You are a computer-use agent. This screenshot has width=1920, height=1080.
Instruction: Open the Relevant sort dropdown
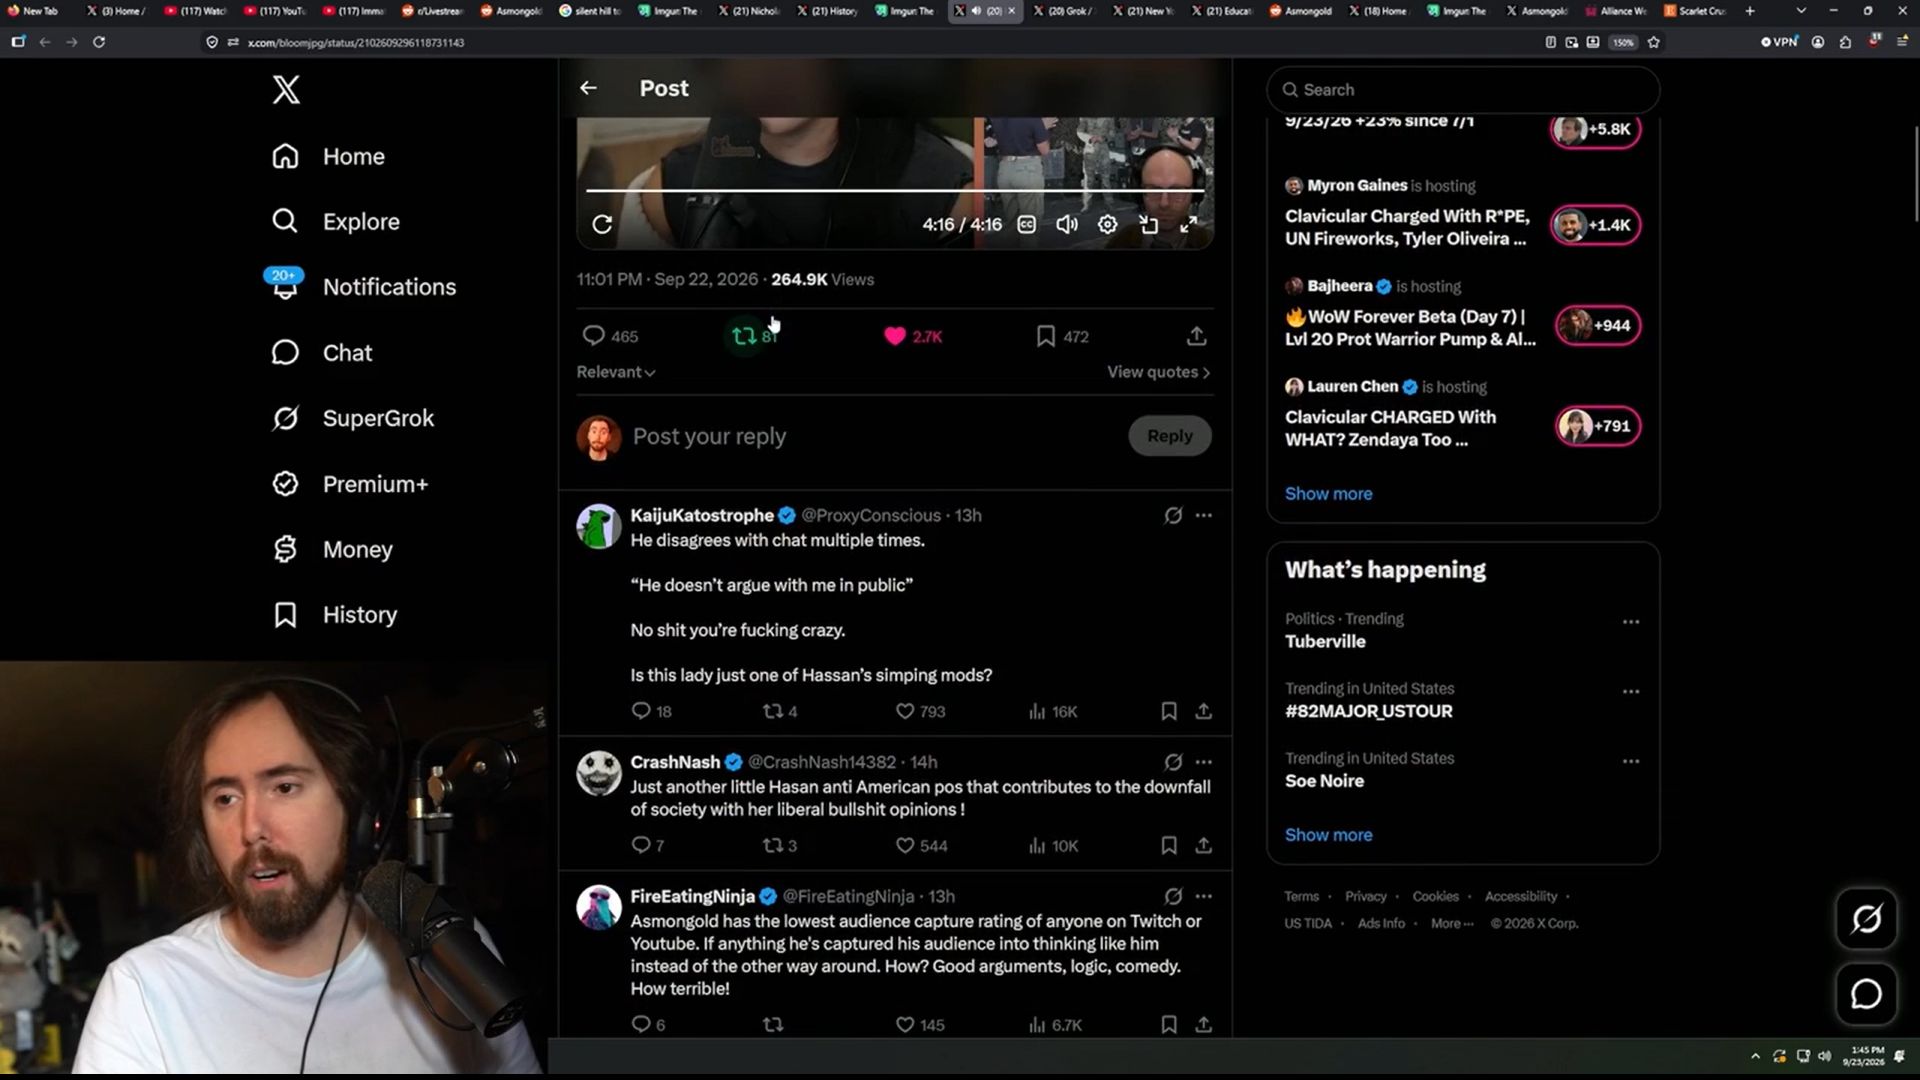tap(616, 372)
